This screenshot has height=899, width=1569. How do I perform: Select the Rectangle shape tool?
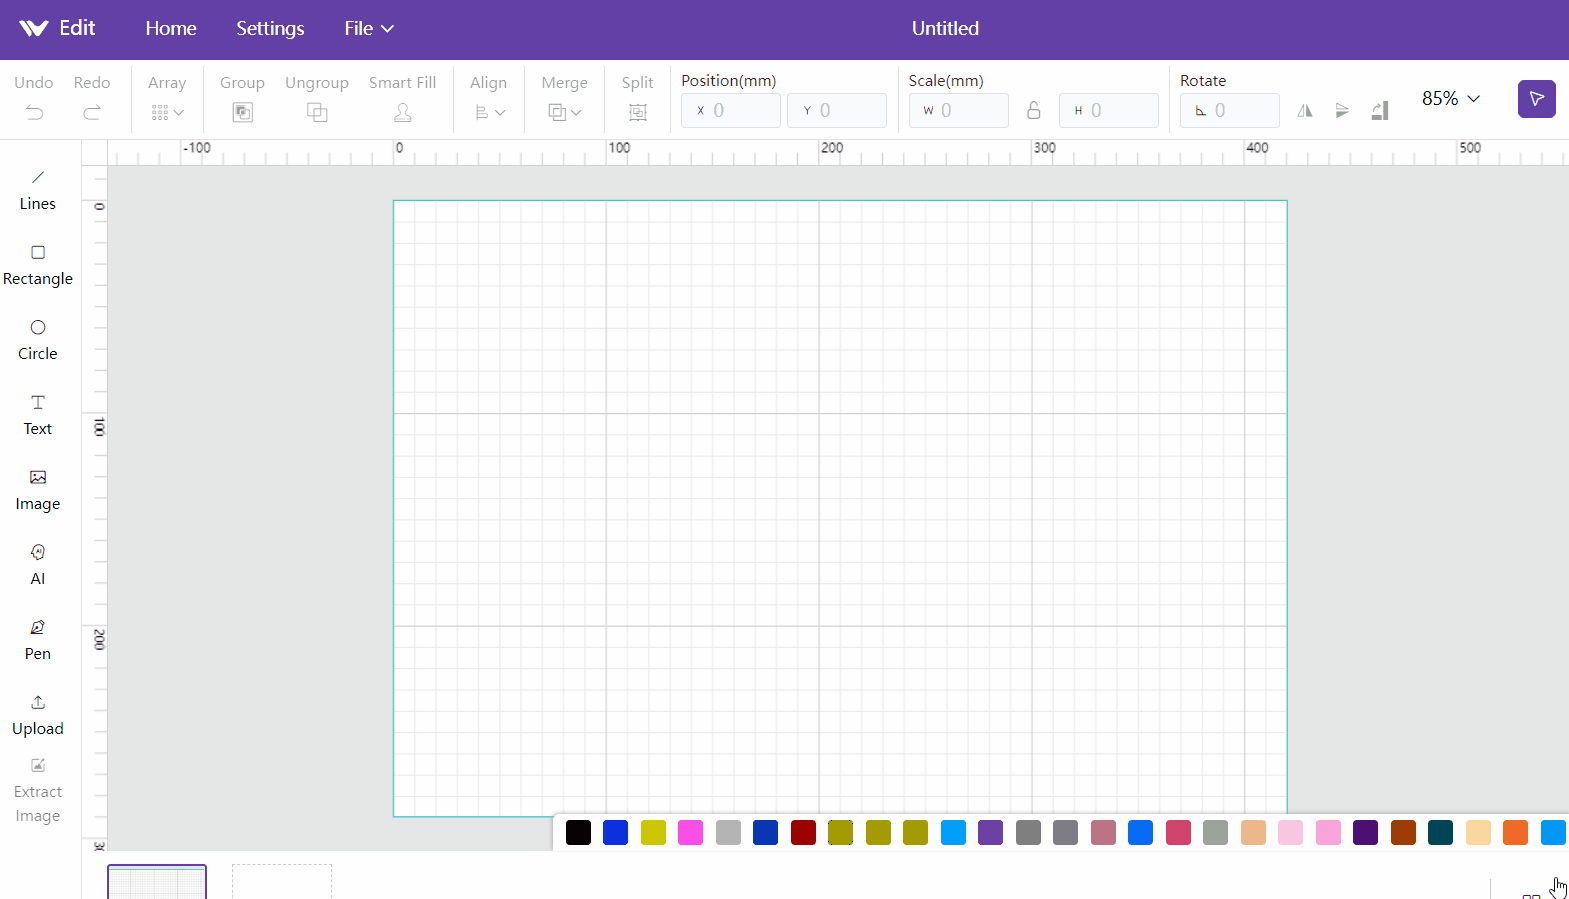[x=38, y=265]
